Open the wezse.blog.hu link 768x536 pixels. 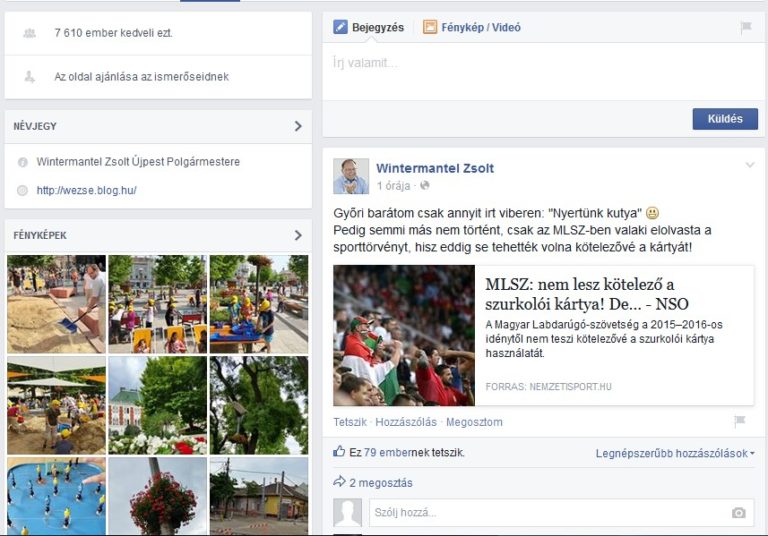[x=87, y=191]
